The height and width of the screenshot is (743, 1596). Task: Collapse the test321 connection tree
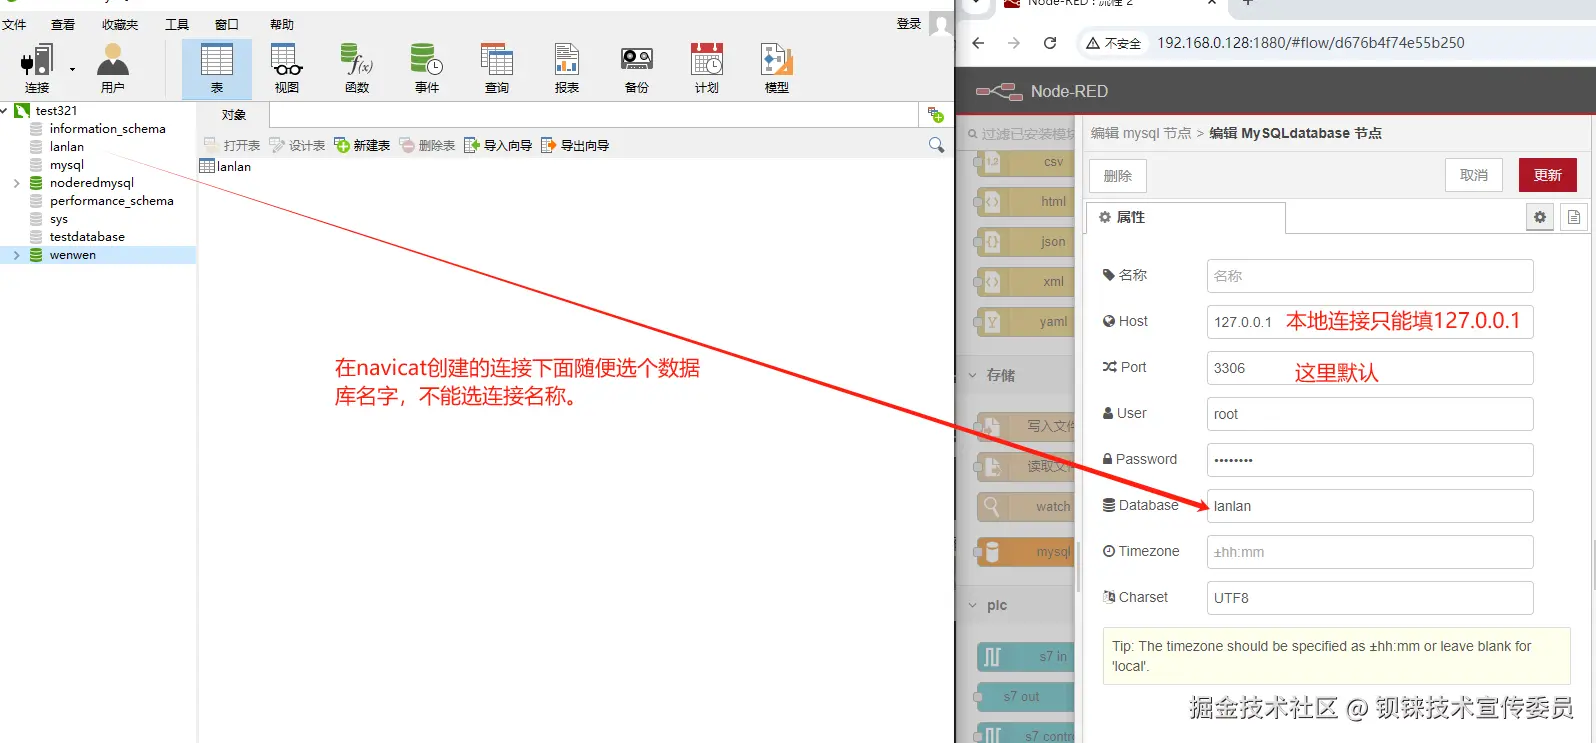(x=5, y=110)
